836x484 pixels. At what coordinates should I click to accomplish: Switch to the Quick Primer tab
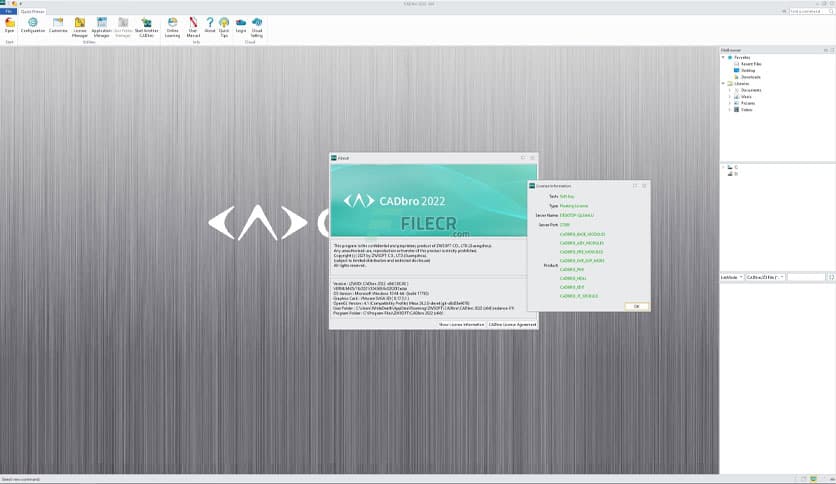[x=33, y=11]
